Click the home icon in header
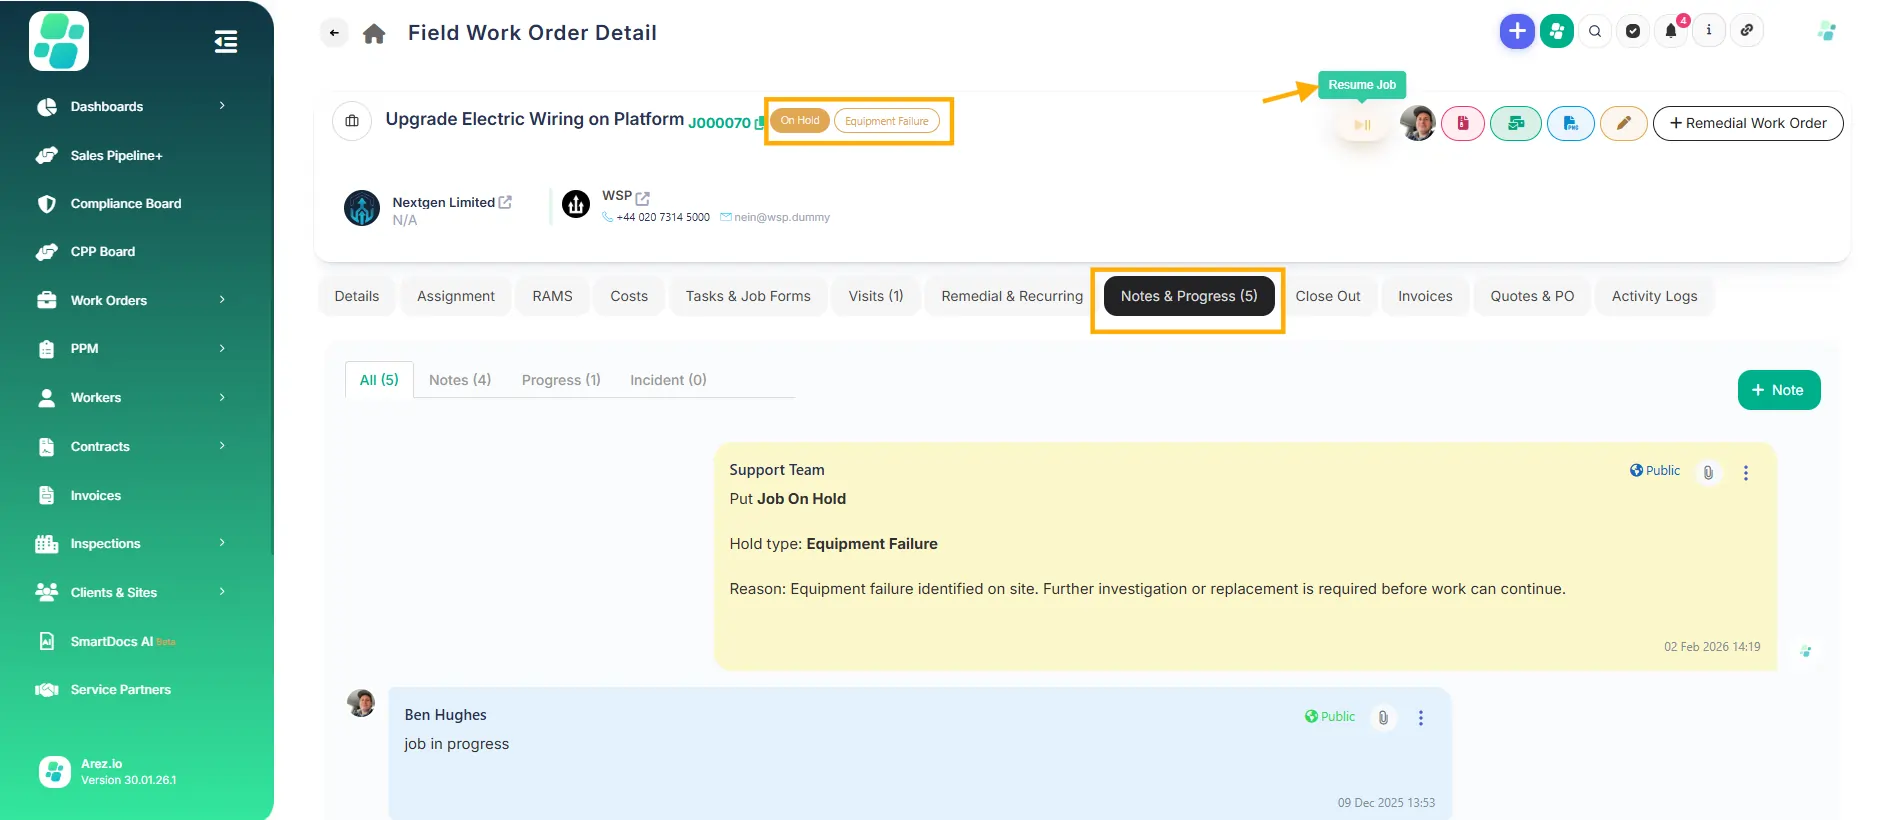 374,34
